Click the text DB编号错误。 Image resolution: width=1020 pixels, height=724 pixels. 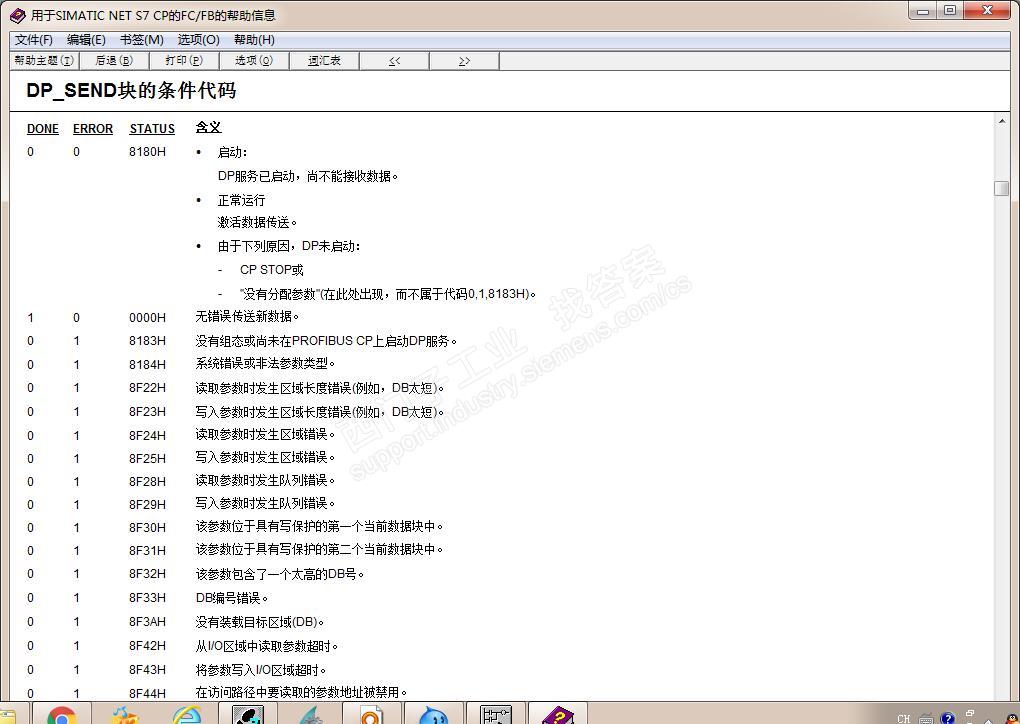pos(232,597)
